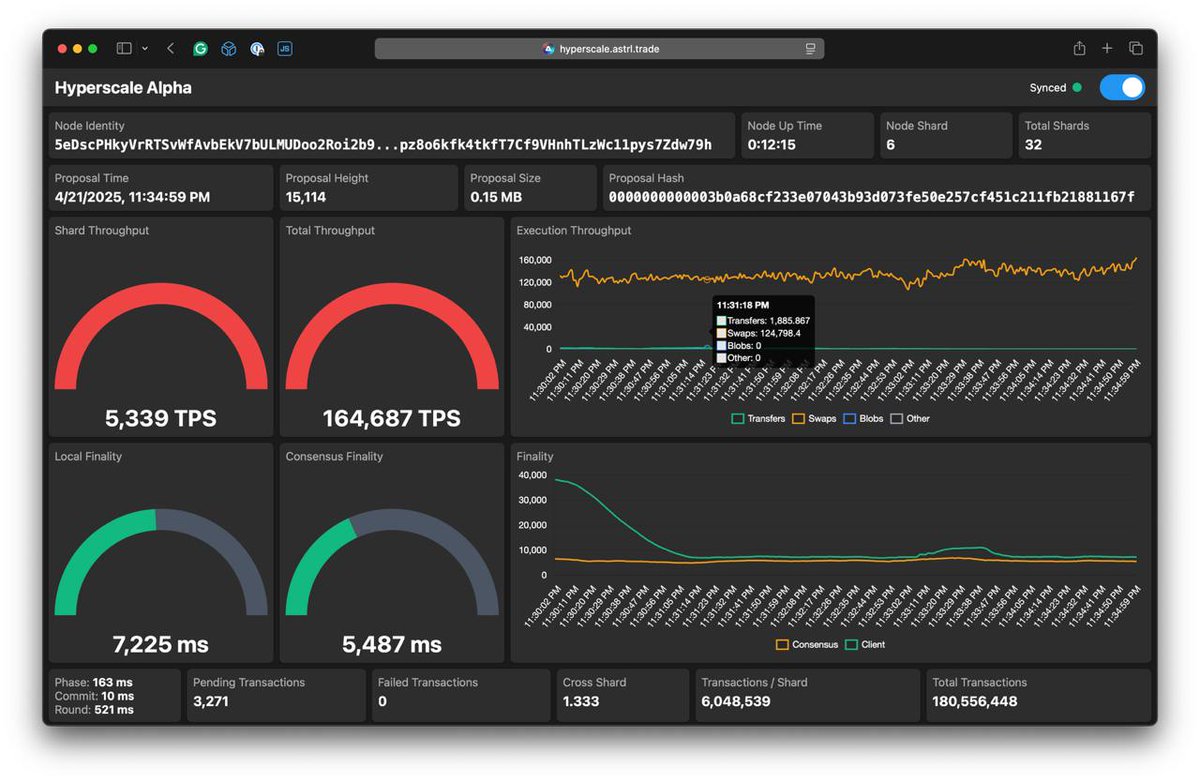Screen dimensions: 1200x782
Task: Click the Phase 163 ms entry
Action: (x=92, y=682)
